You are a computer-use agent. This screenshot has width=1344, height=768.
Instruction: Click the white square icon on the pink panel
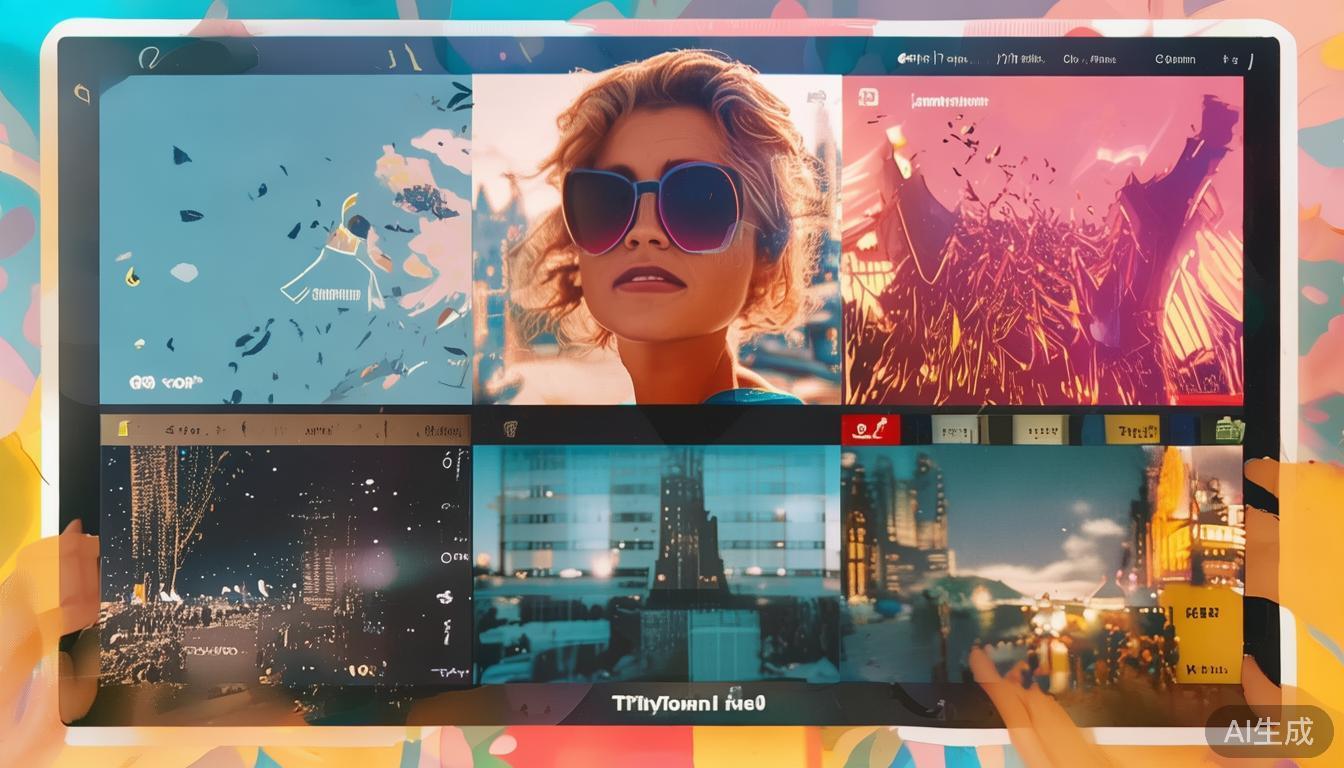click(x=867, y=97)
